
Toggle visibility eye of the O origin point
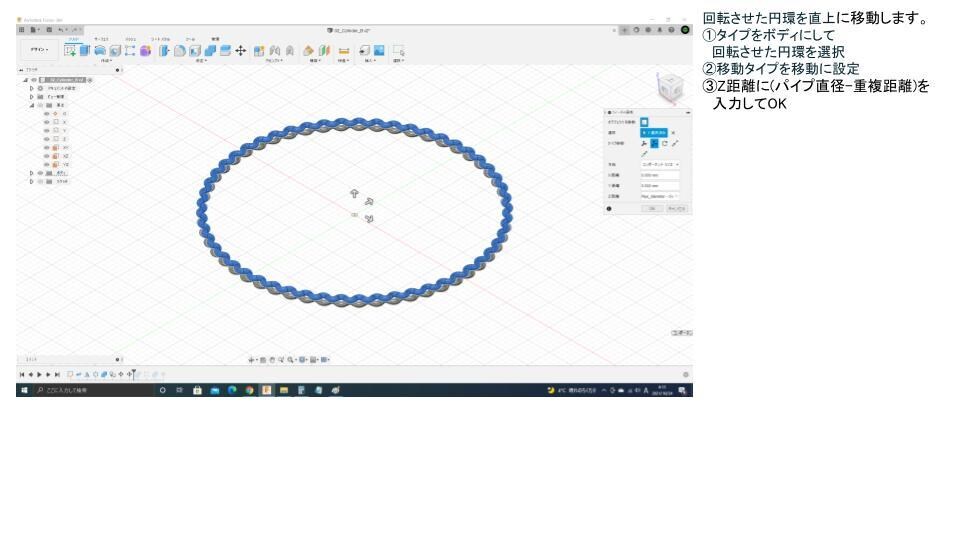click(x=47, y=114)
